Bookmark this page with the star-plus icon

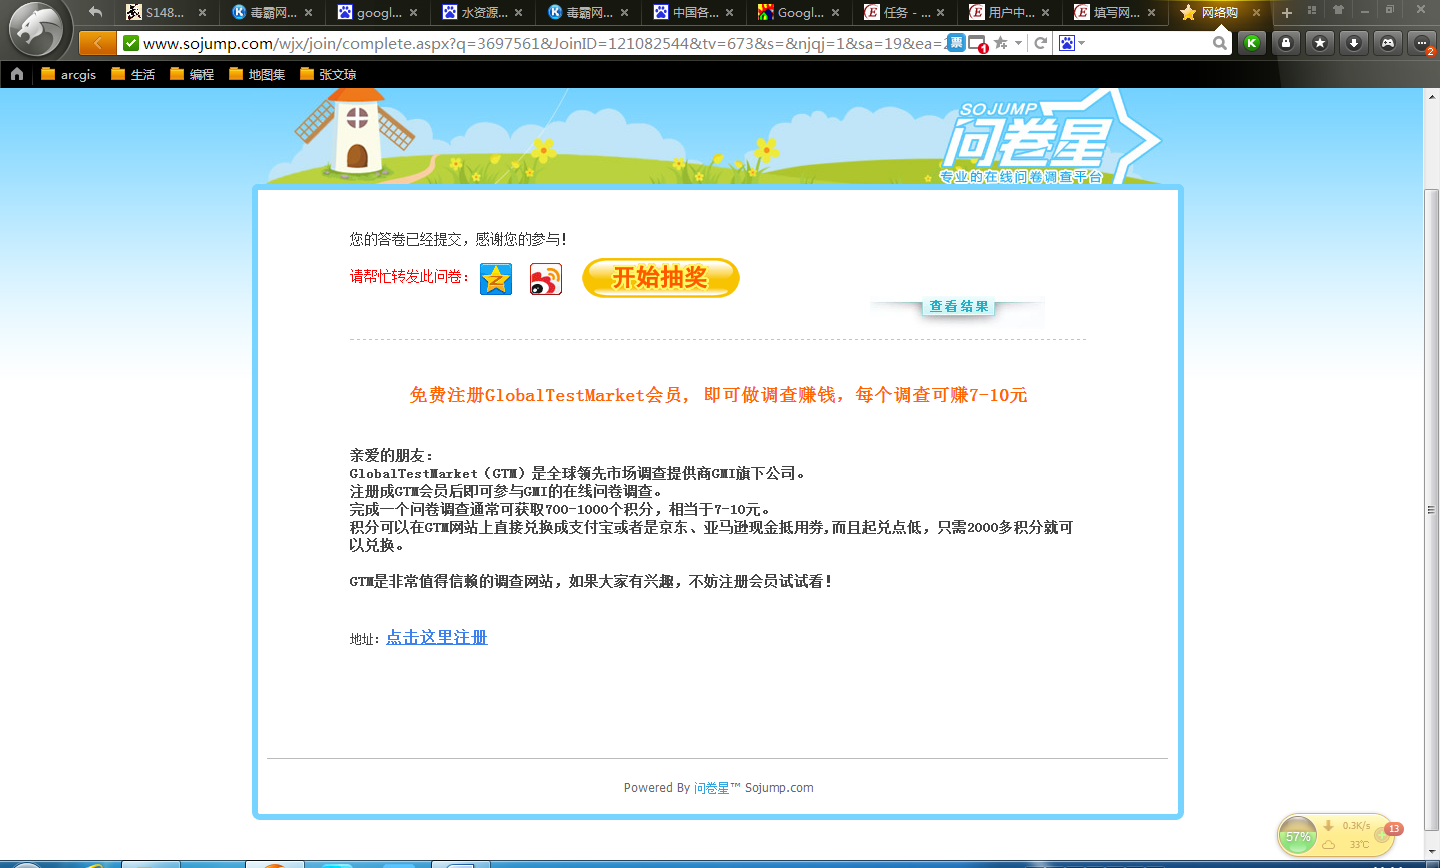click(x=1001, y=43)
